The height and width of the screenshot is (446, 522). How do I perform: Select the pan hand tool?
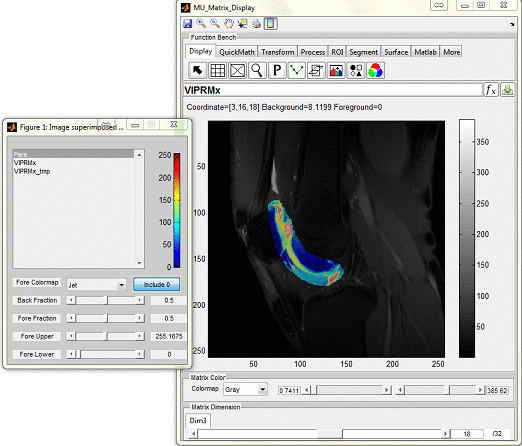[229, 23]
